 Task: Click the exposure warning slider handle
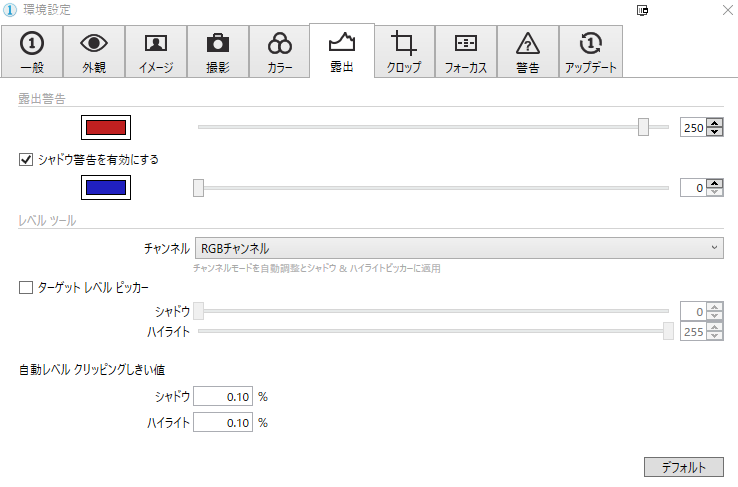tap(644, 127)
